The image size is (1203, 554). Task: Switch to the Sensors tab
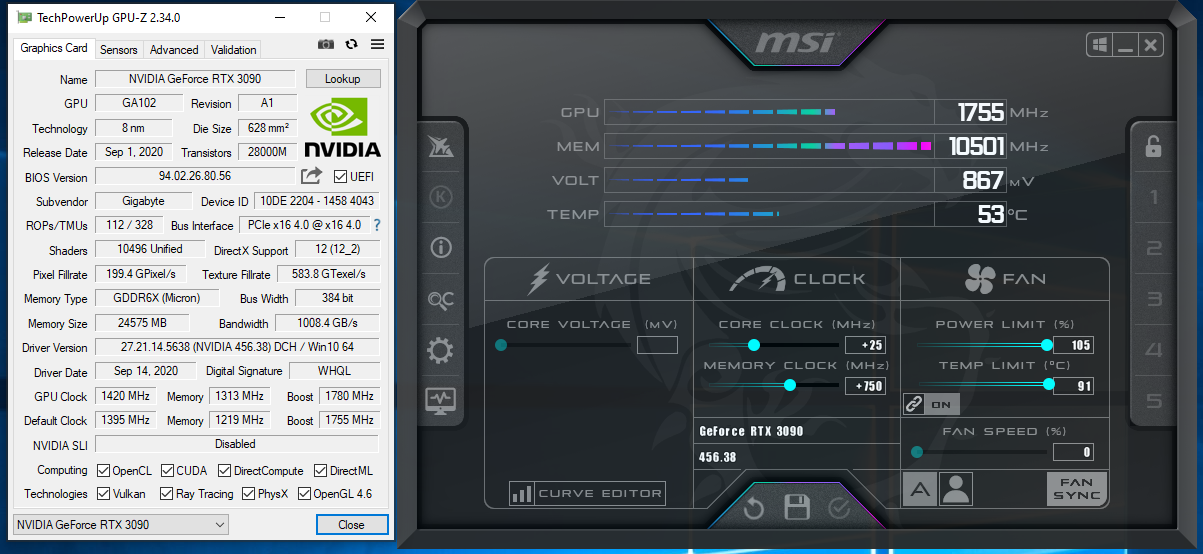tap(119, 49)
